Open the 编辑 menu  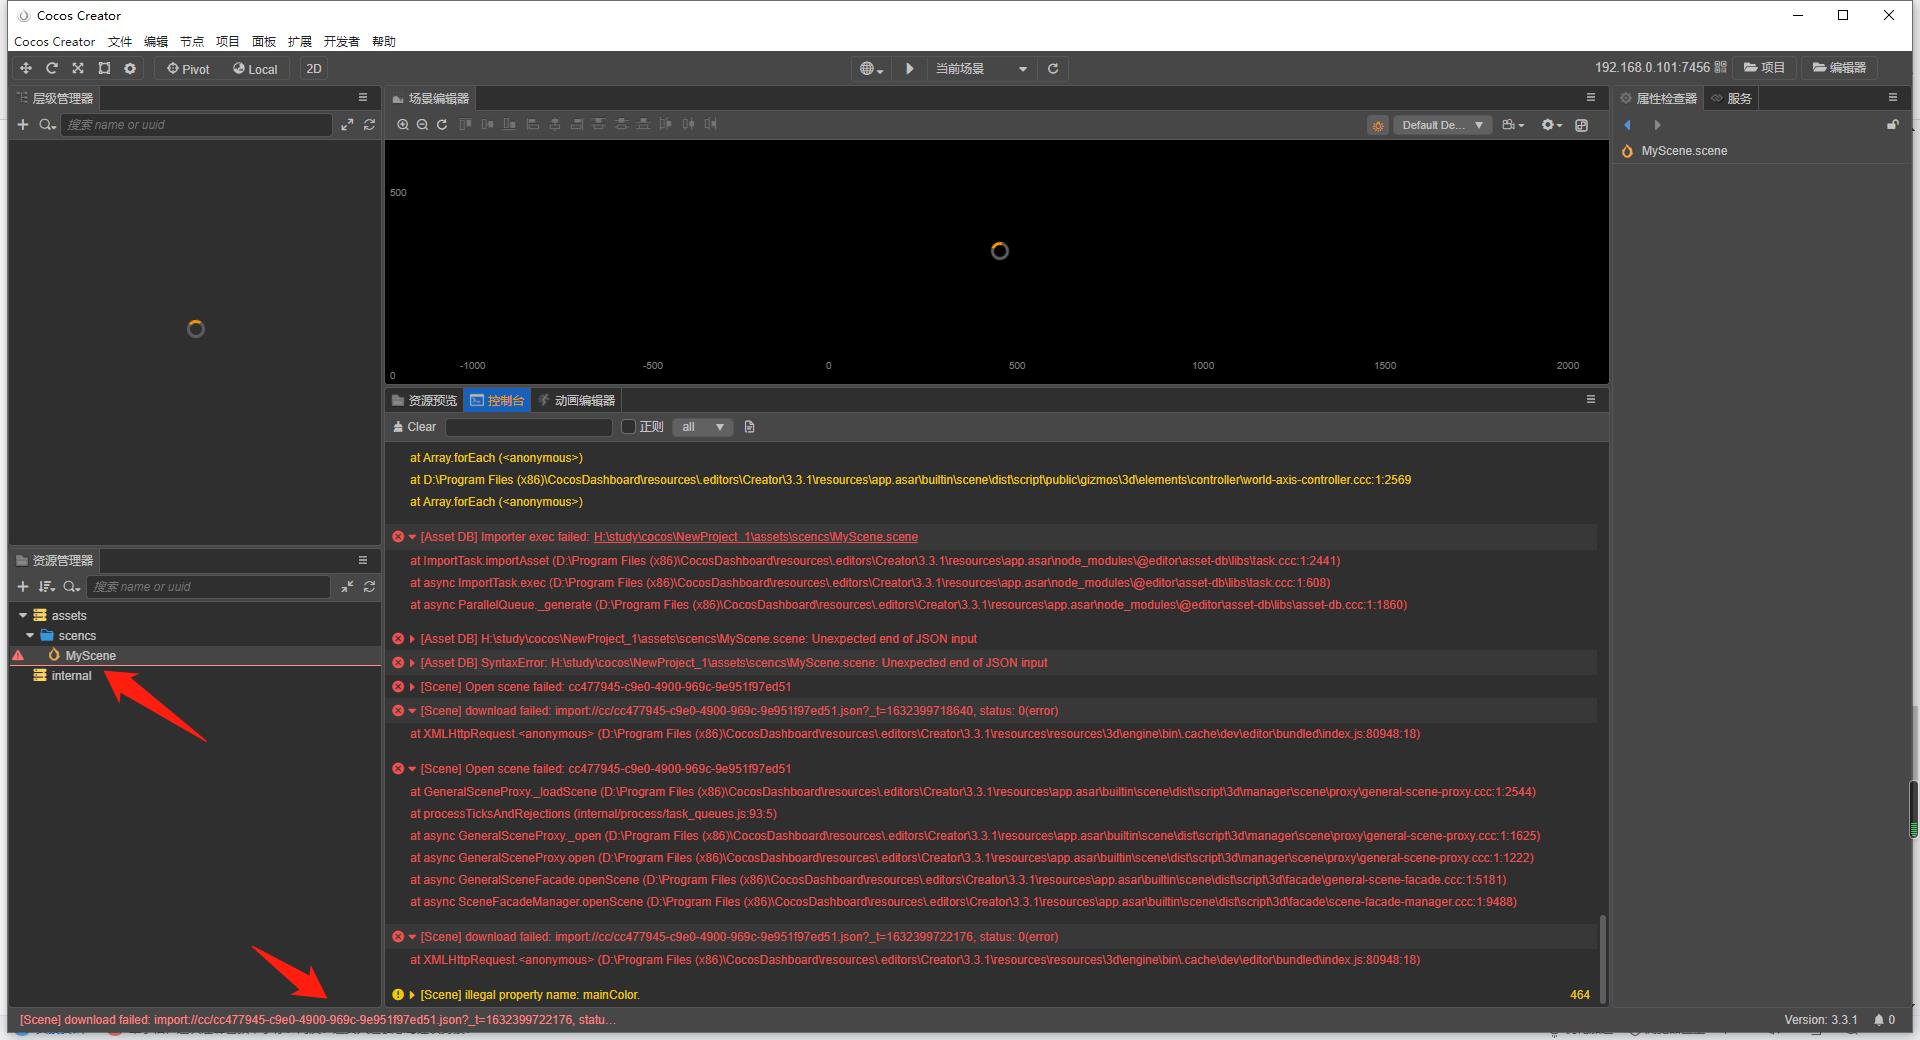tap(156, 42)
